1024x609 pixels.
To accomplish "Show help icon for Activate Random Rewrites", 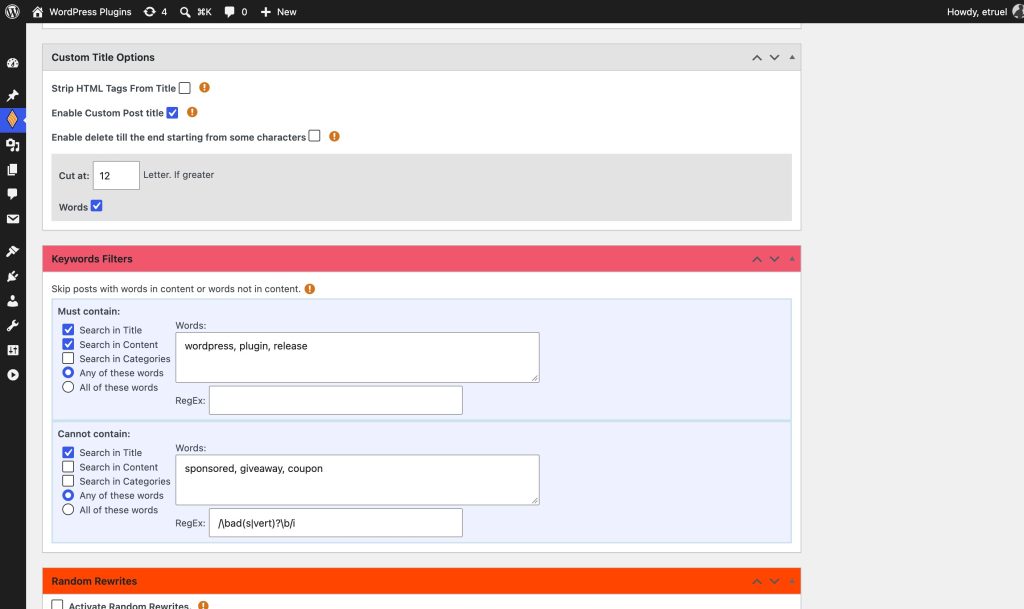I will point(203,605).
